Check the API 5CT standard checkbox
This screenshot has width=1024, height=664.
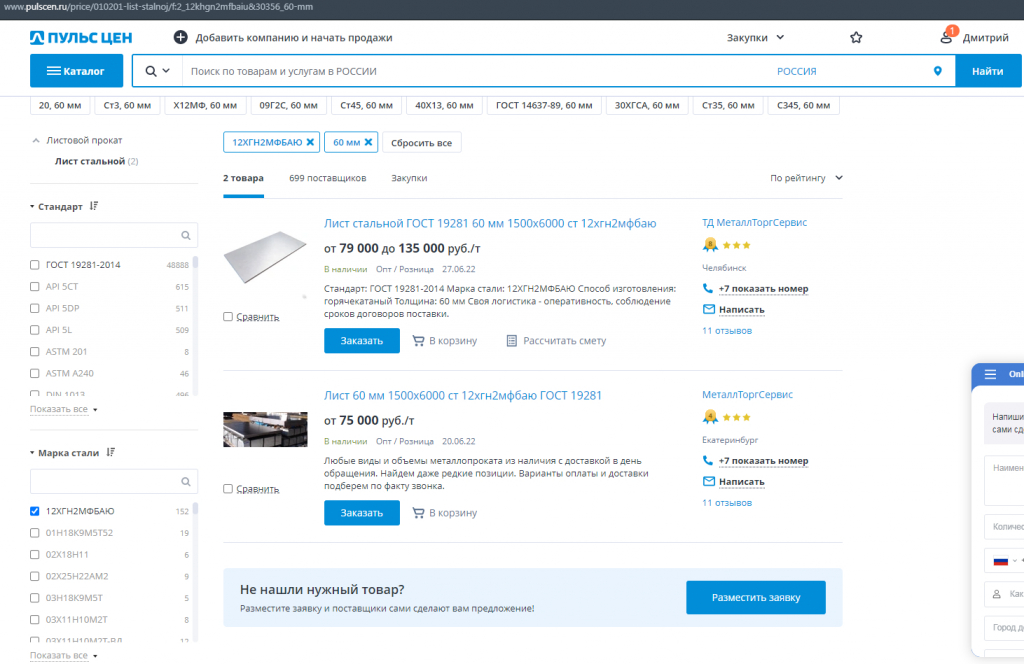35,286
